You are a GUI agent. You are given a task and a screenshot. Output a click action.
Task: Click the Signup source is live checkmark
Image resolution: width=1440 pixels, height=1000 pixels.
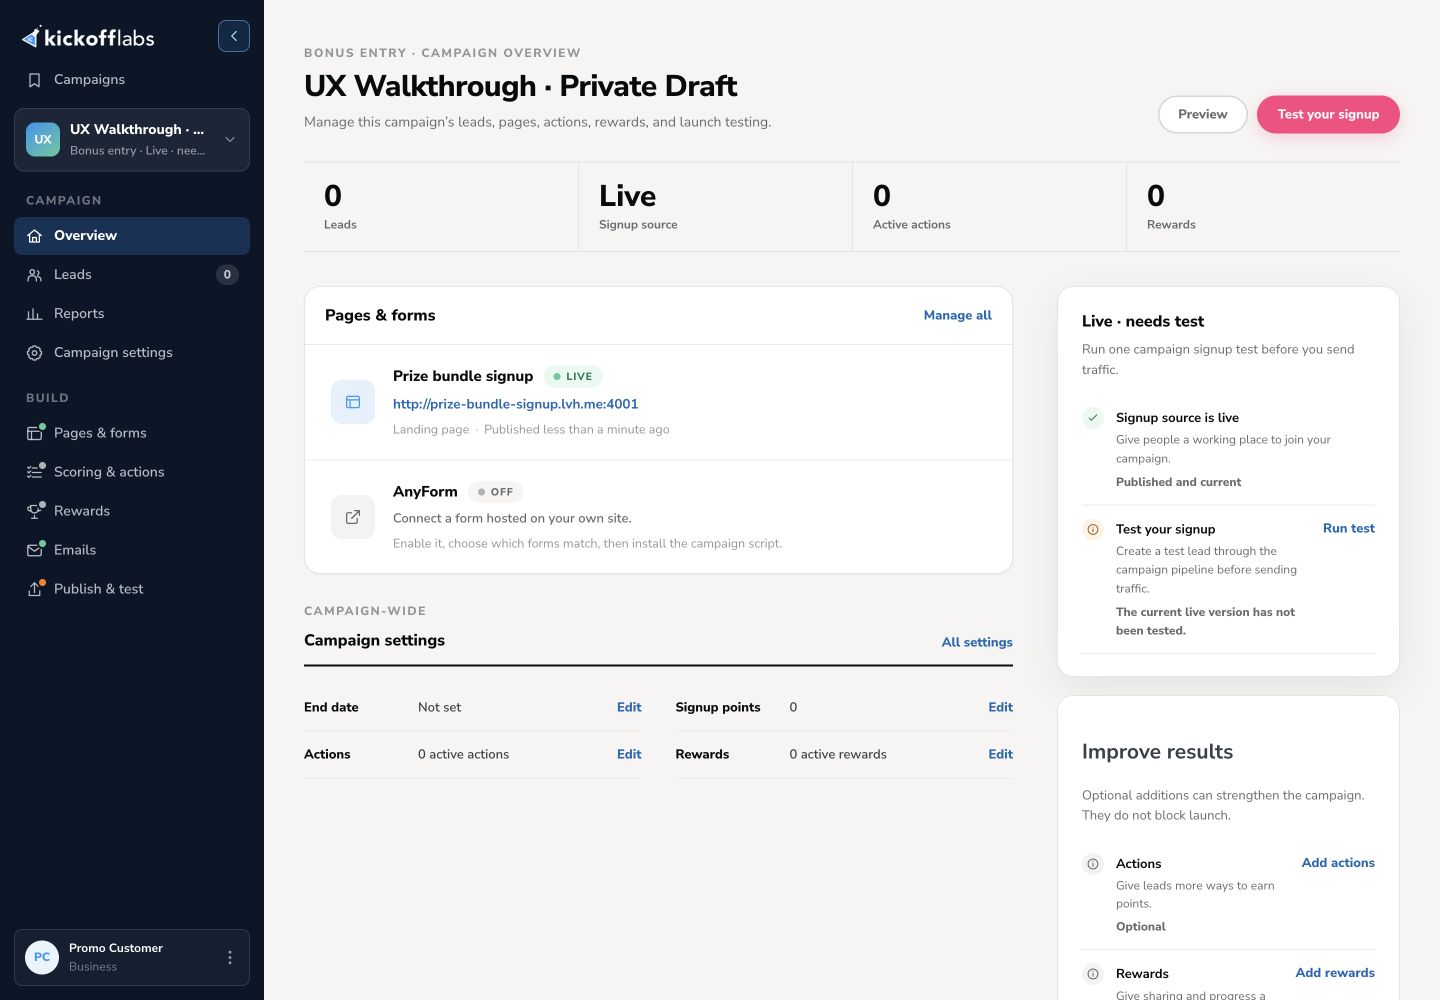1093,418
